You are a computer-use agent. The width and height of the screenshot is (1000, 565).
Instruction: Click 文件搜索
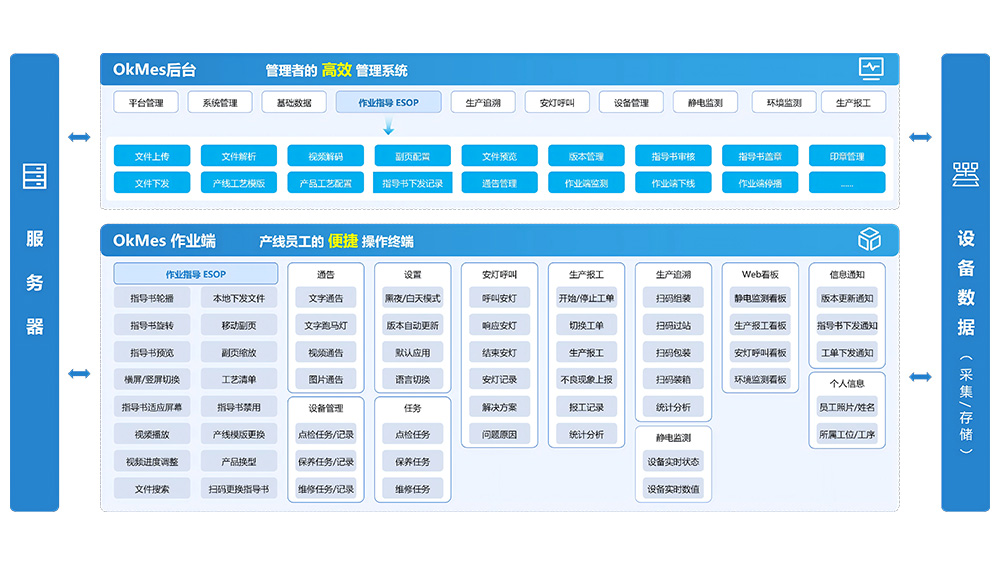coord(152,489)
